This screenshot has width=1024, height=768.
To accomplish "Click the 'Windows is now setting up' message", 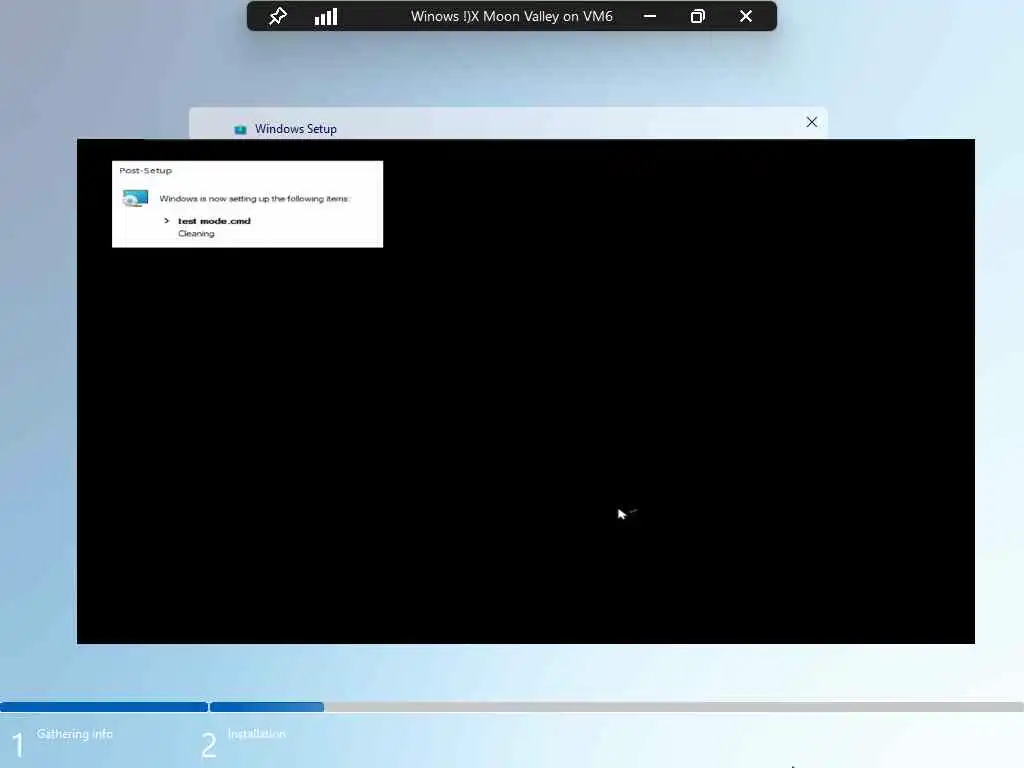I will [x=255, y=199].
